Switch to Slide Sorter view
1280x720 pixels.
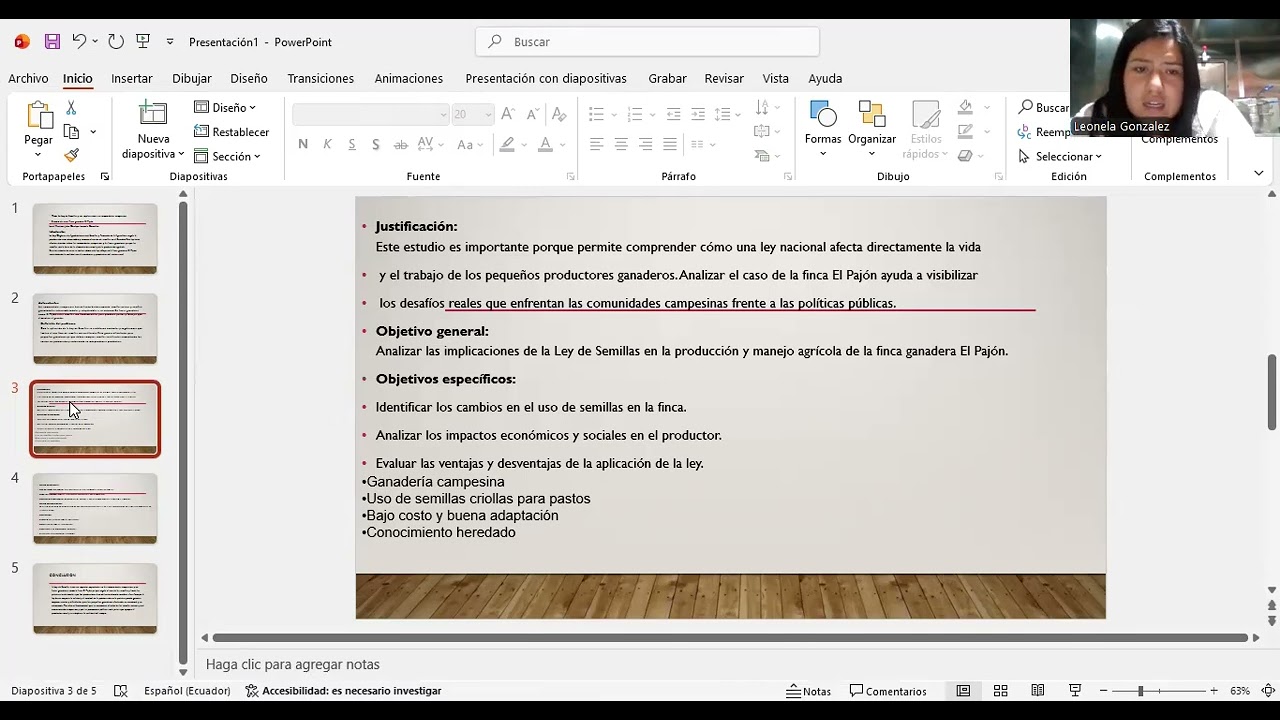click(1000, 691)
